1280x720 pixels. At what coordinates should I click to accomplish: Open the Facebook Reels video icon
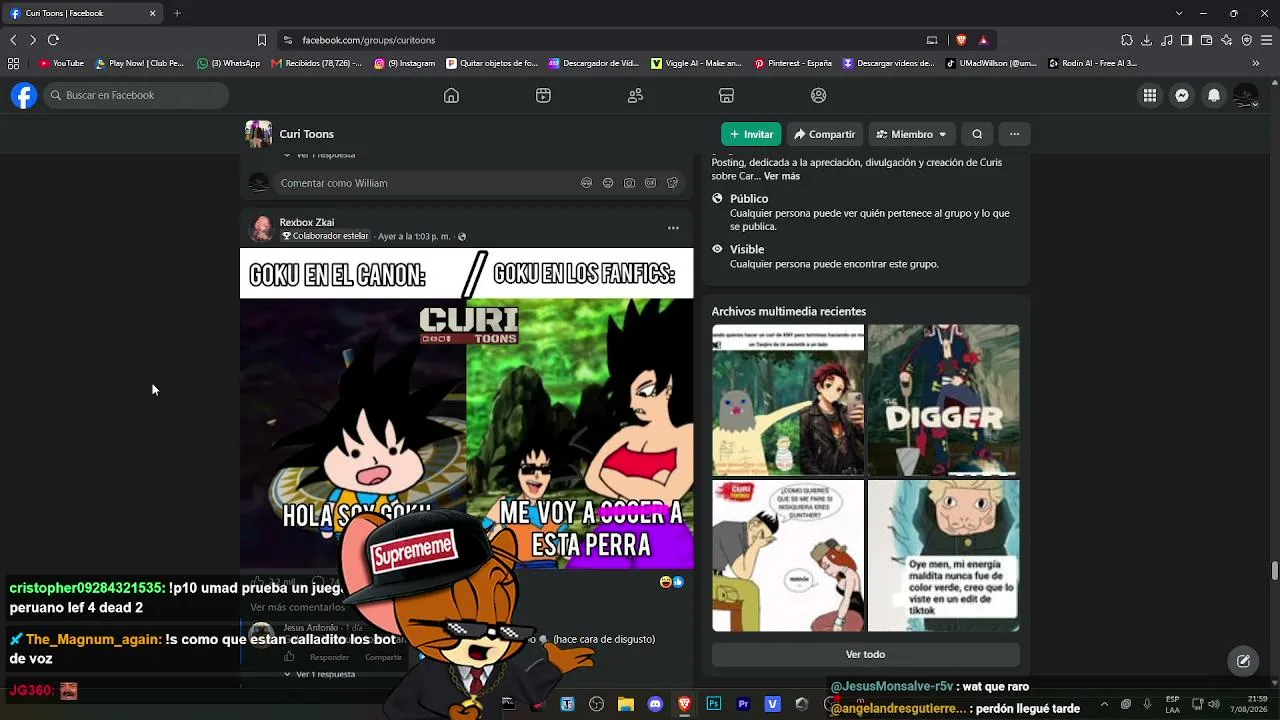tap(543, 95)
